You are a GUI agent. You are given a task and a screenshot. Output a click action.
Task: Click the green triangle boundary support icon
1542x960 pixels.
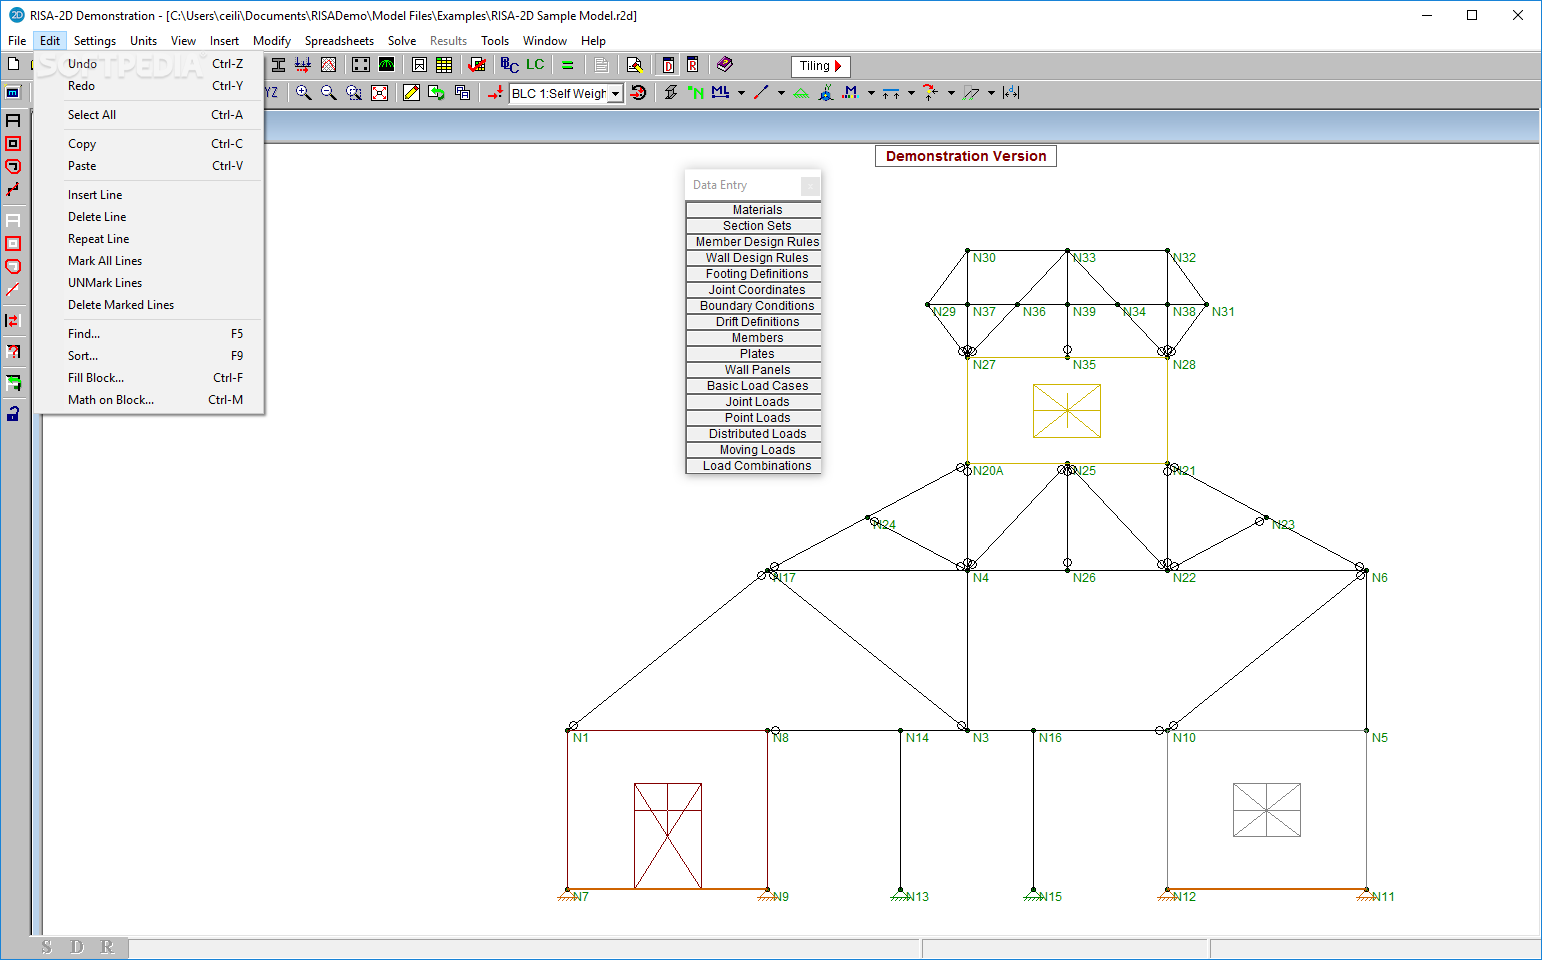point(801,93)
